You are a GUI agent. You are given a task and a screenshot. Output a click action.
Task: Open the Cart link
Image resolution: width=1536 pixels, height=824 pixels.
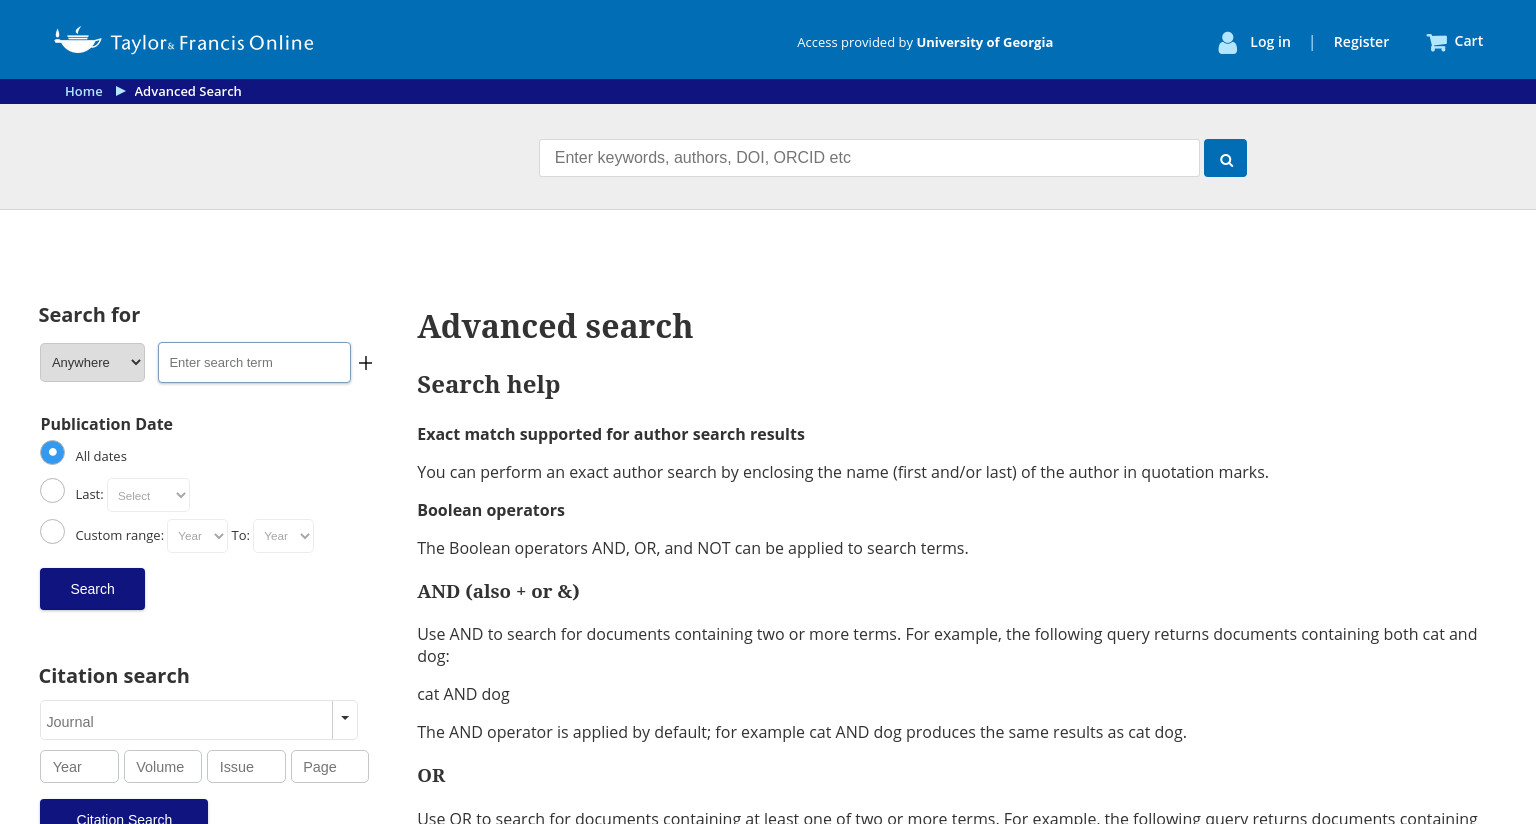[1468, 41]
